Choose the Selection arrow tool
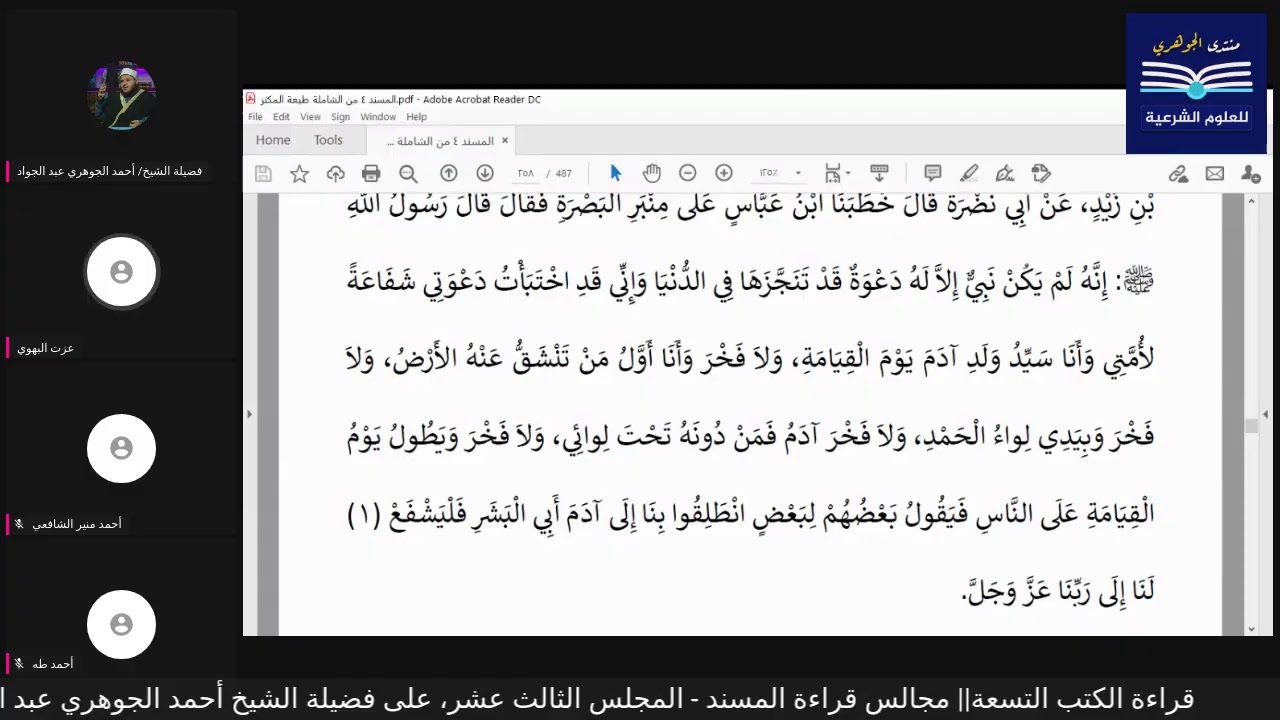Viewport: 1280px width, 720px height. [x=615, y=173]
